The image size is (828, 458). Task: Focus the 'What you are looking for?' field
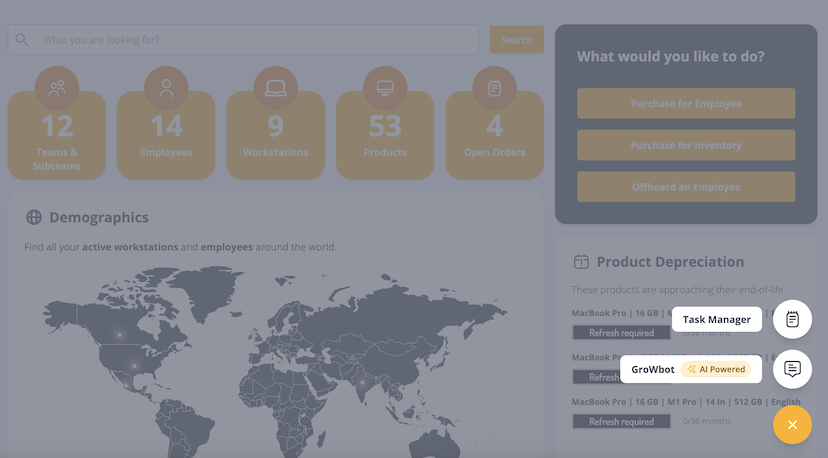[x=255, y=40]
